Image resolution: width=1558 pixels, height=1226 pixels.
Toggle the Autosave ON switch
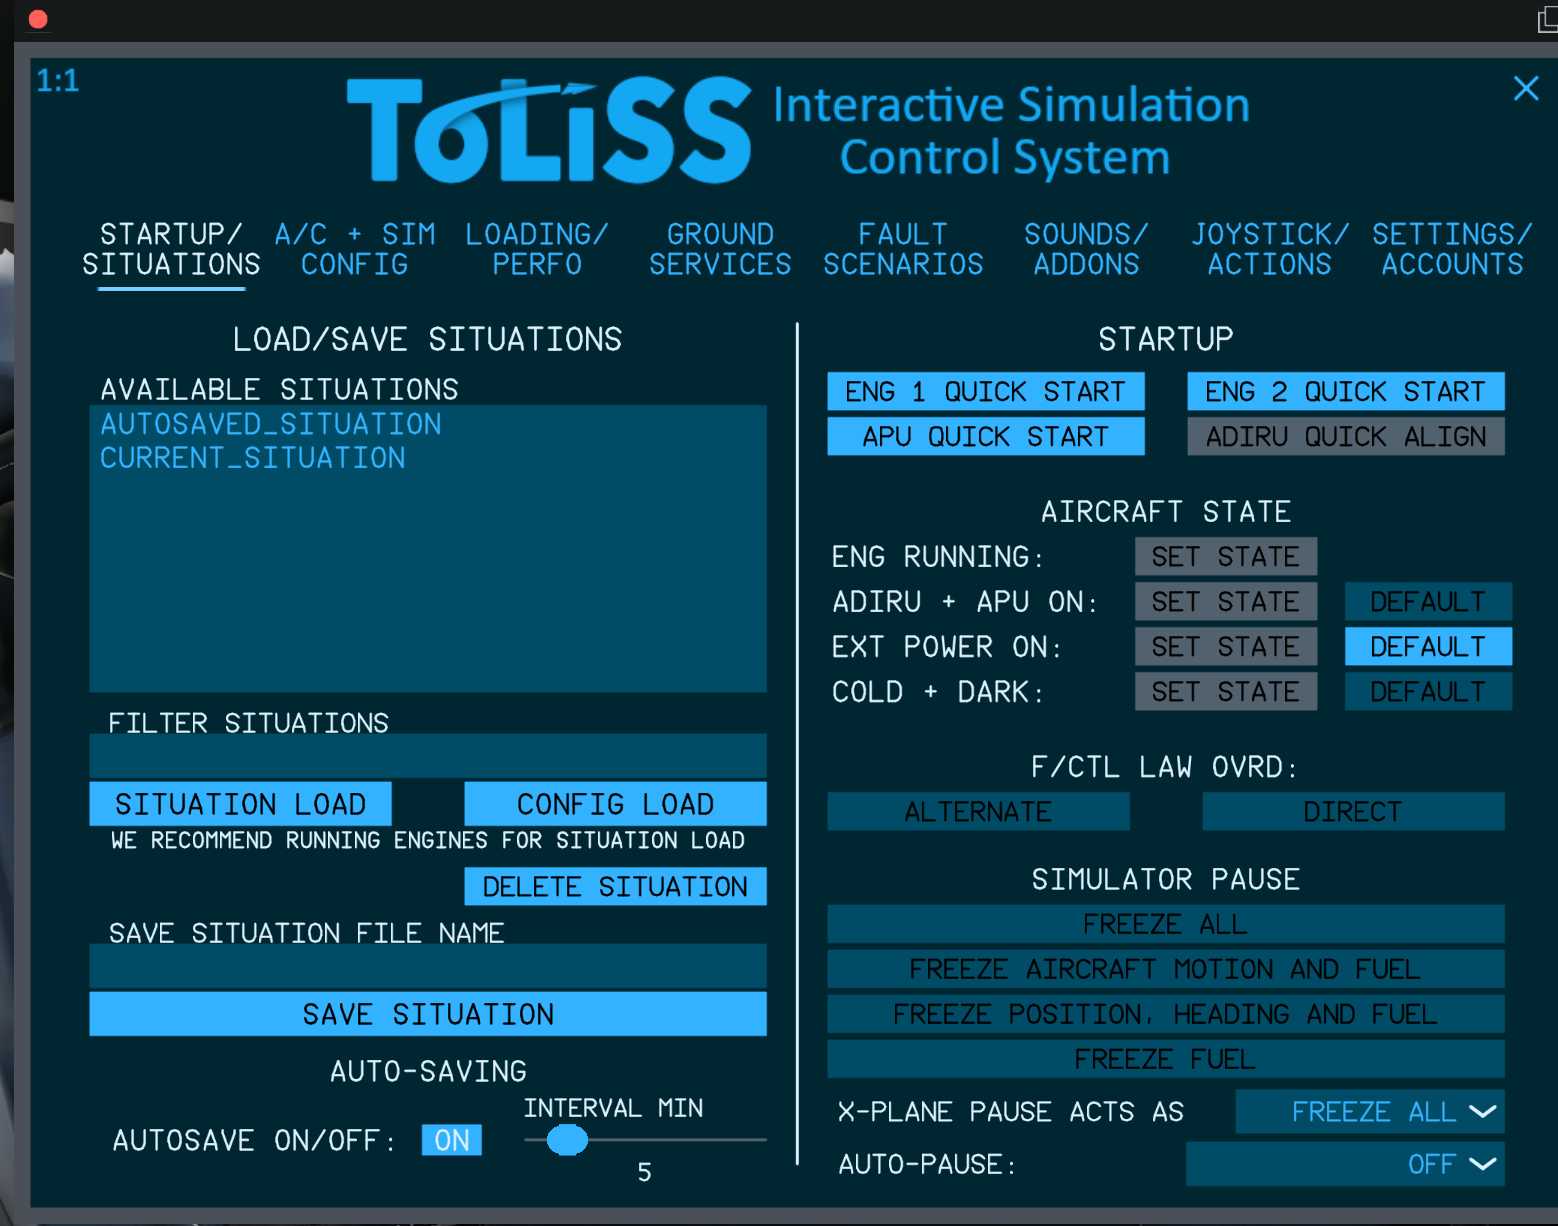pyautogui.click(x=452, y=1140)
